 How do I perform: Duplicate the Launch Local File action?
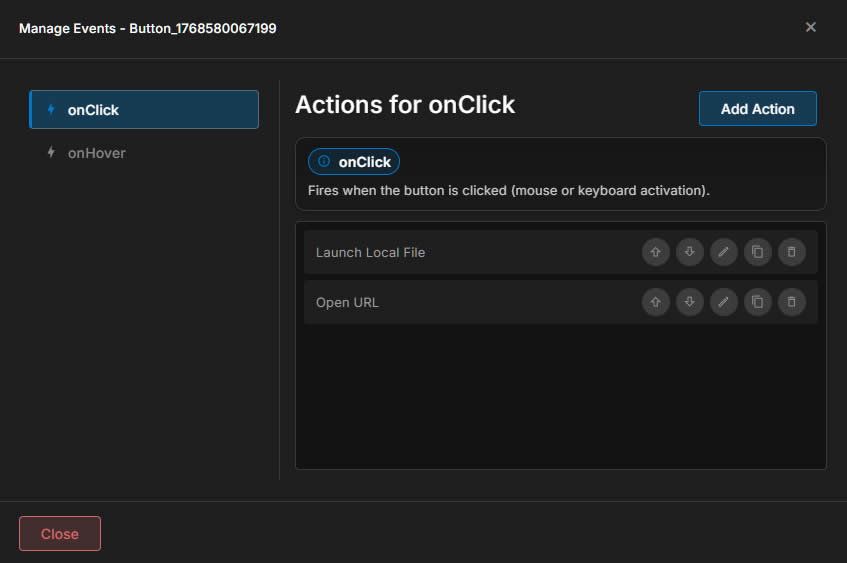point(757,252)
